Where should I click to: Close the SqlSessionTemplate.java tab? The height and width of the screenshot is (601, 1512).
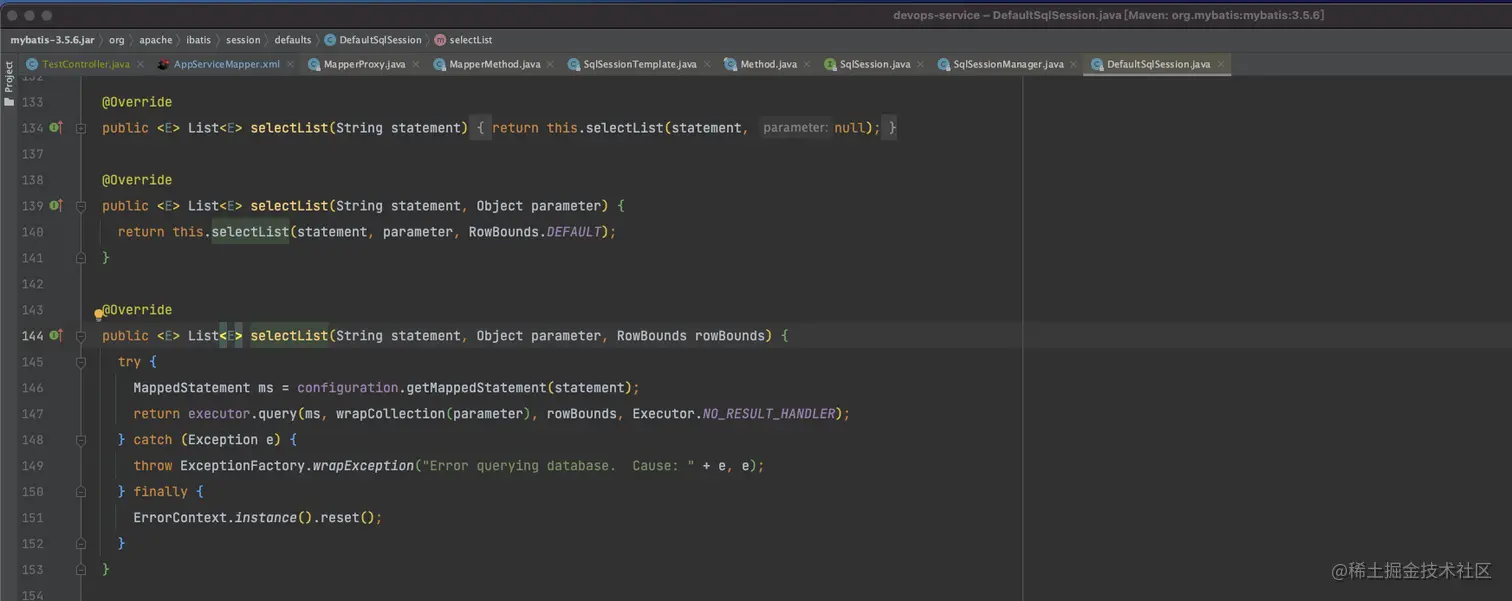707,64
